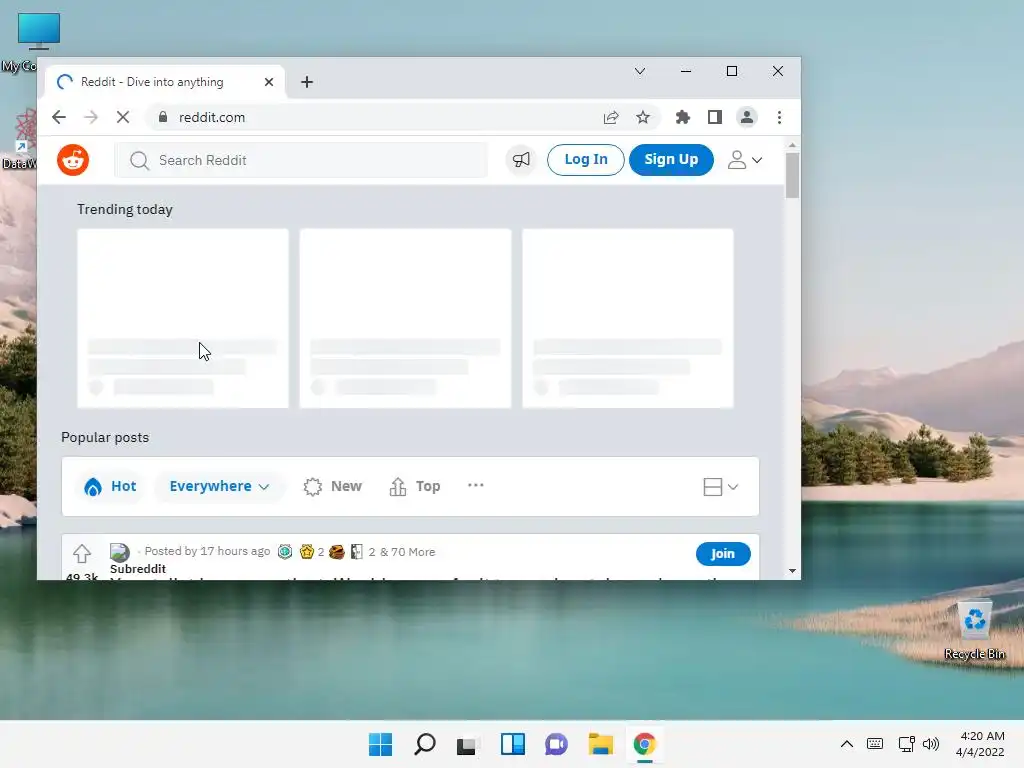Open Windows Start menu
Viewport: 1024px width, 768px height.
[381, 744]
